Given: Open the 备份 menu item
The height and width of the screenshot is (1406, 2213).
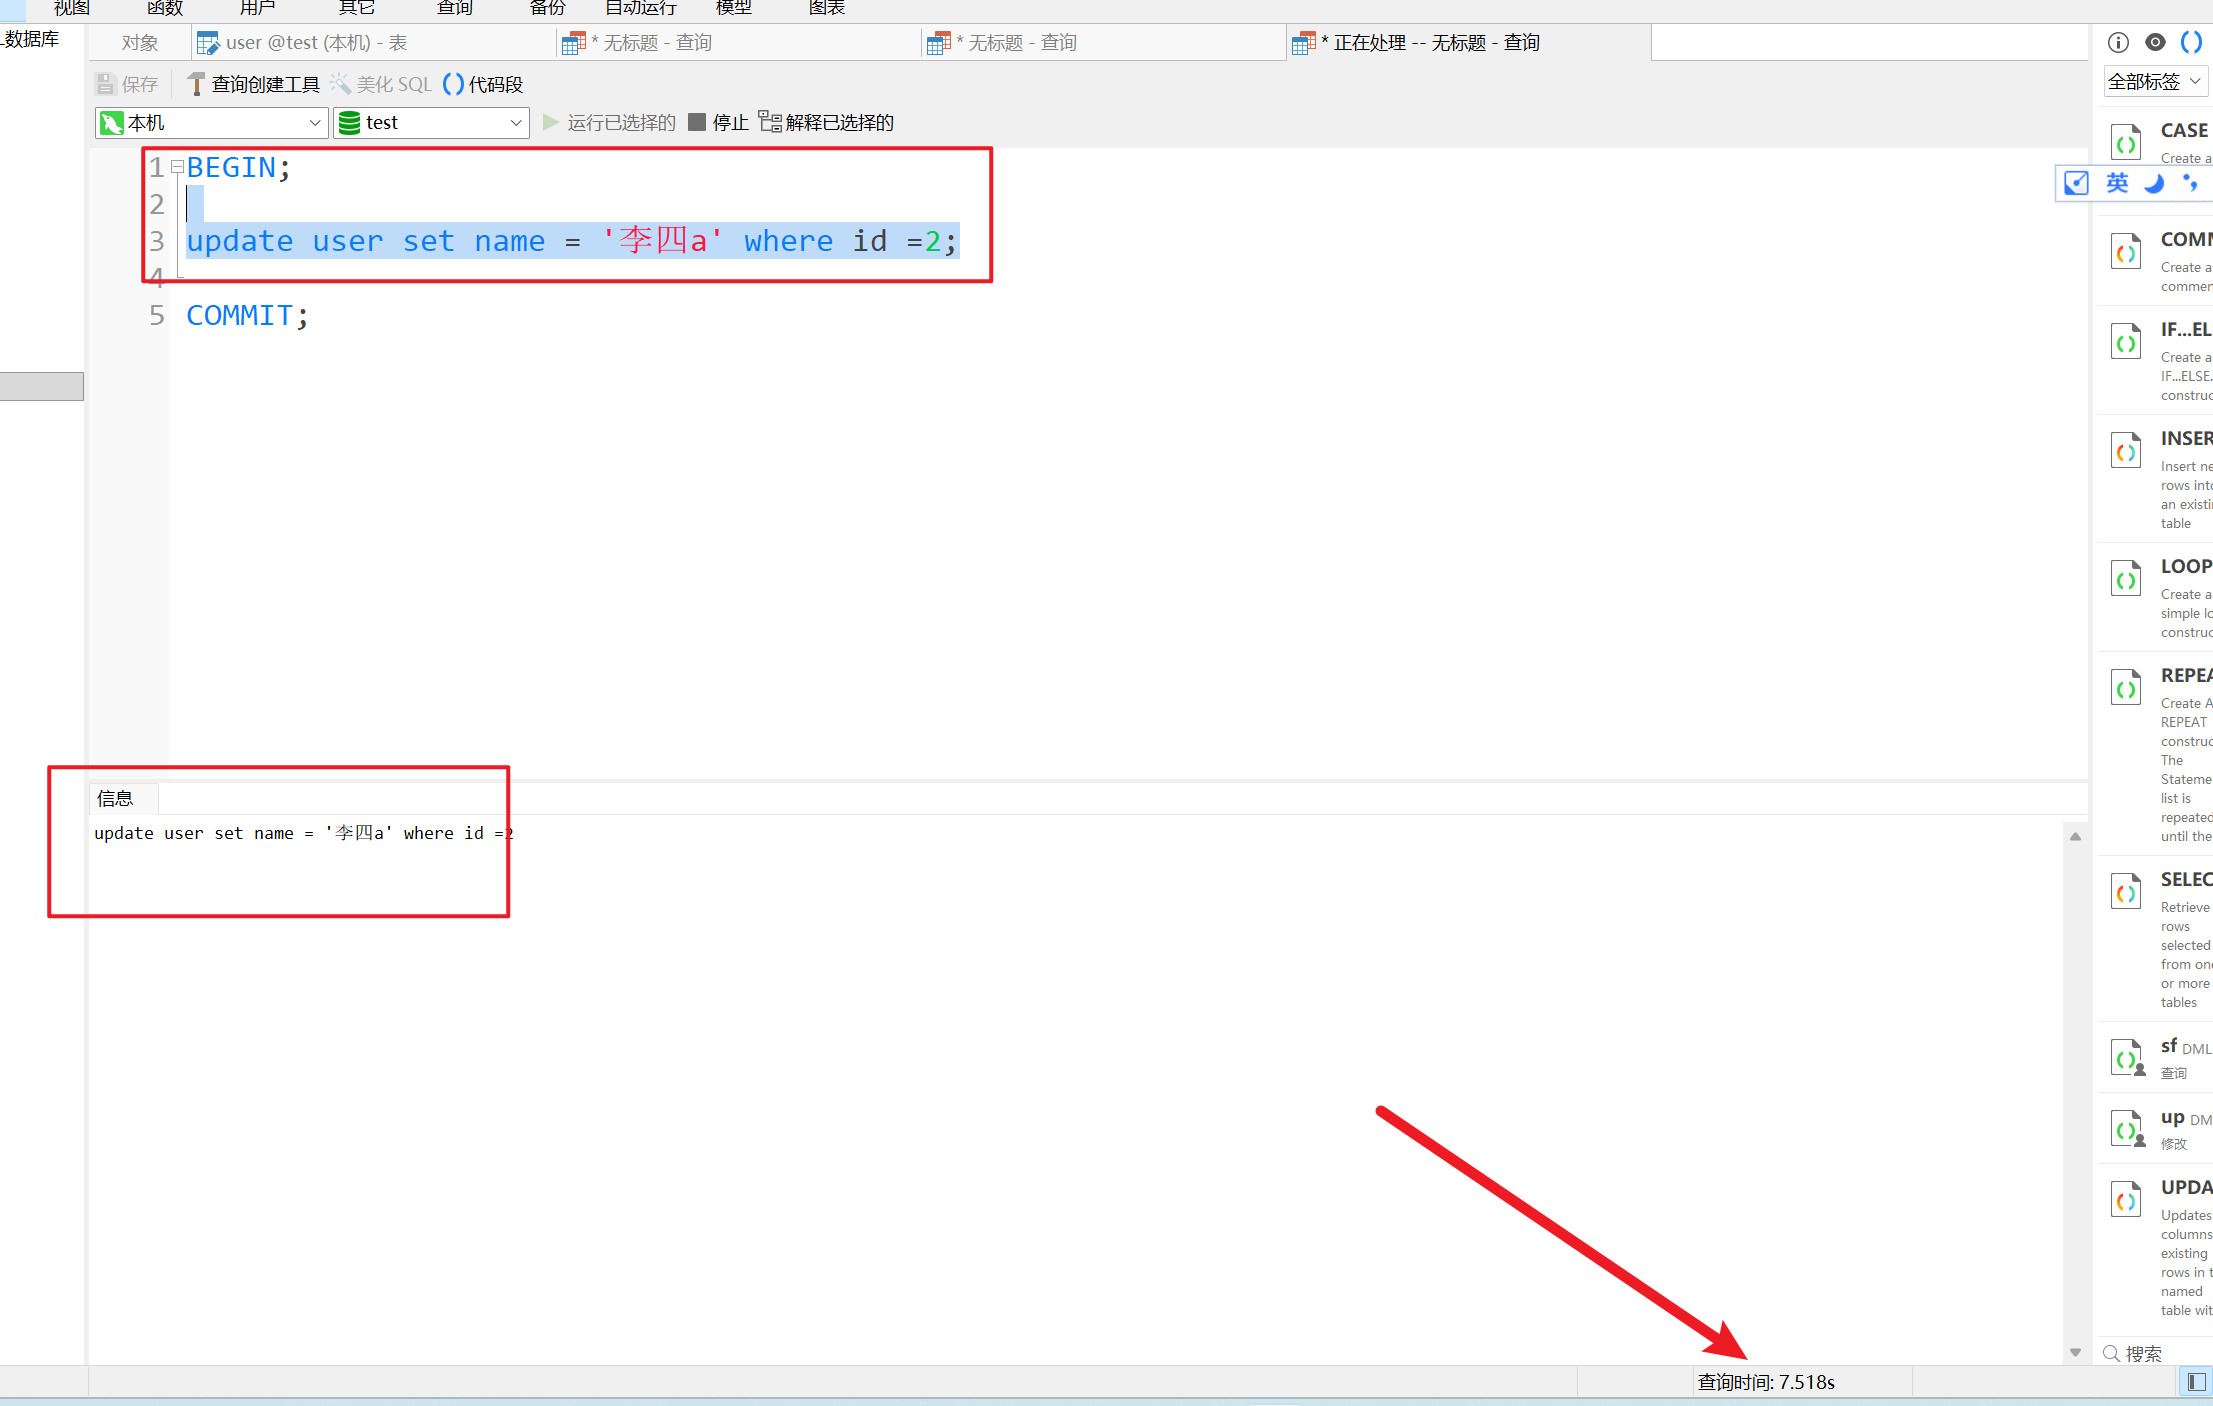Looking at the screenshot, I should 547,8.
